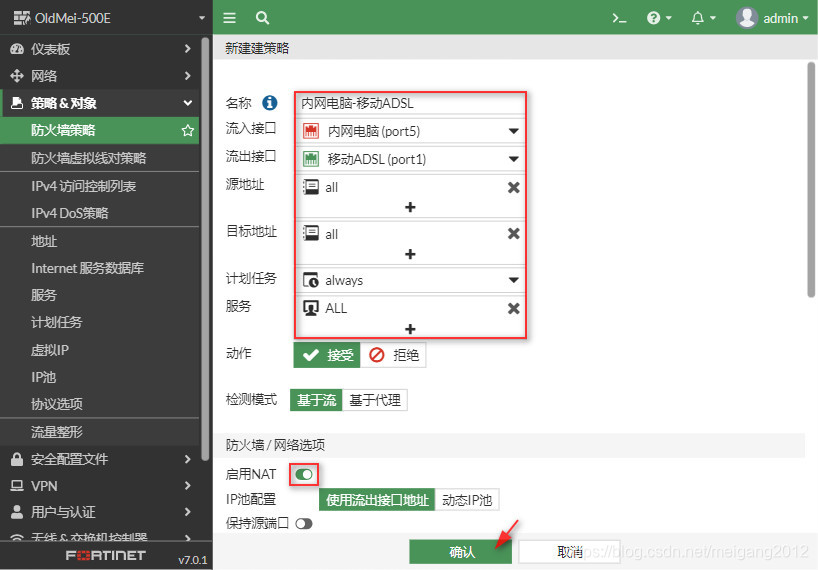This screenshot has height=570, width=818.
Task: Click the main form vertical scrollbar
Action: [811, 180]
